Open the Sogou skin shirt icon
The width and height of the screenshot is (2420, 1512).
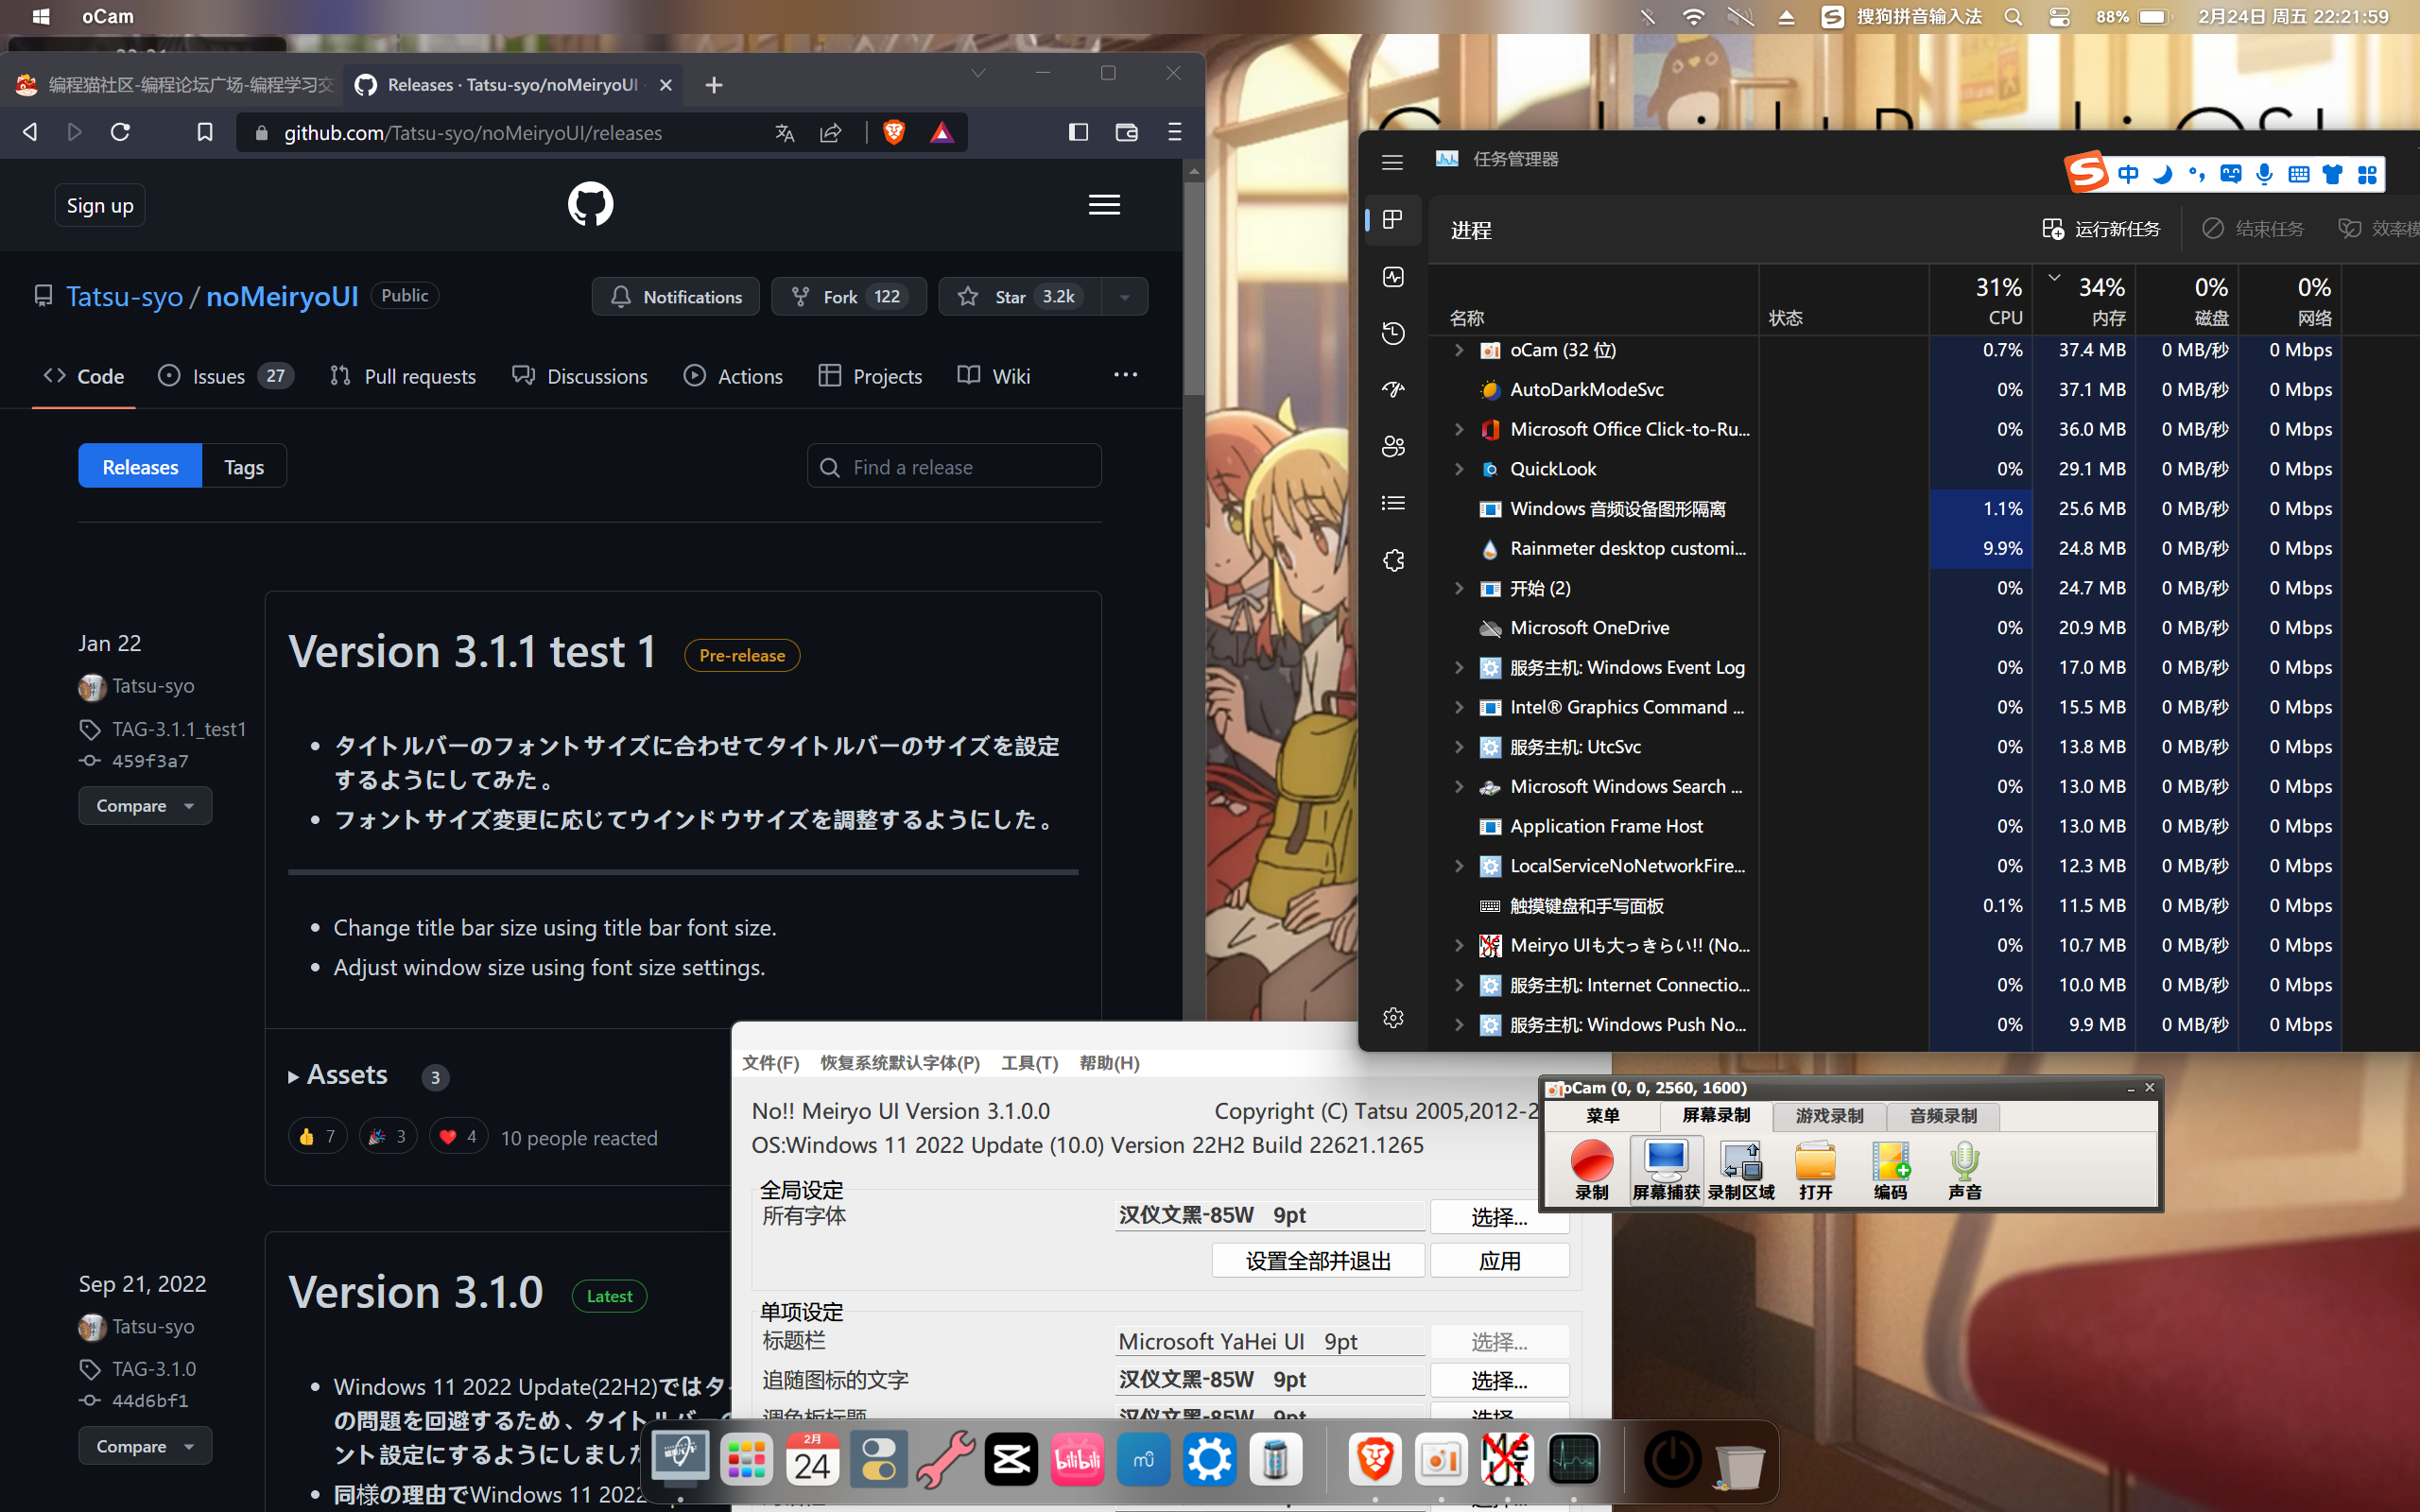click(x=2332, y=174)
